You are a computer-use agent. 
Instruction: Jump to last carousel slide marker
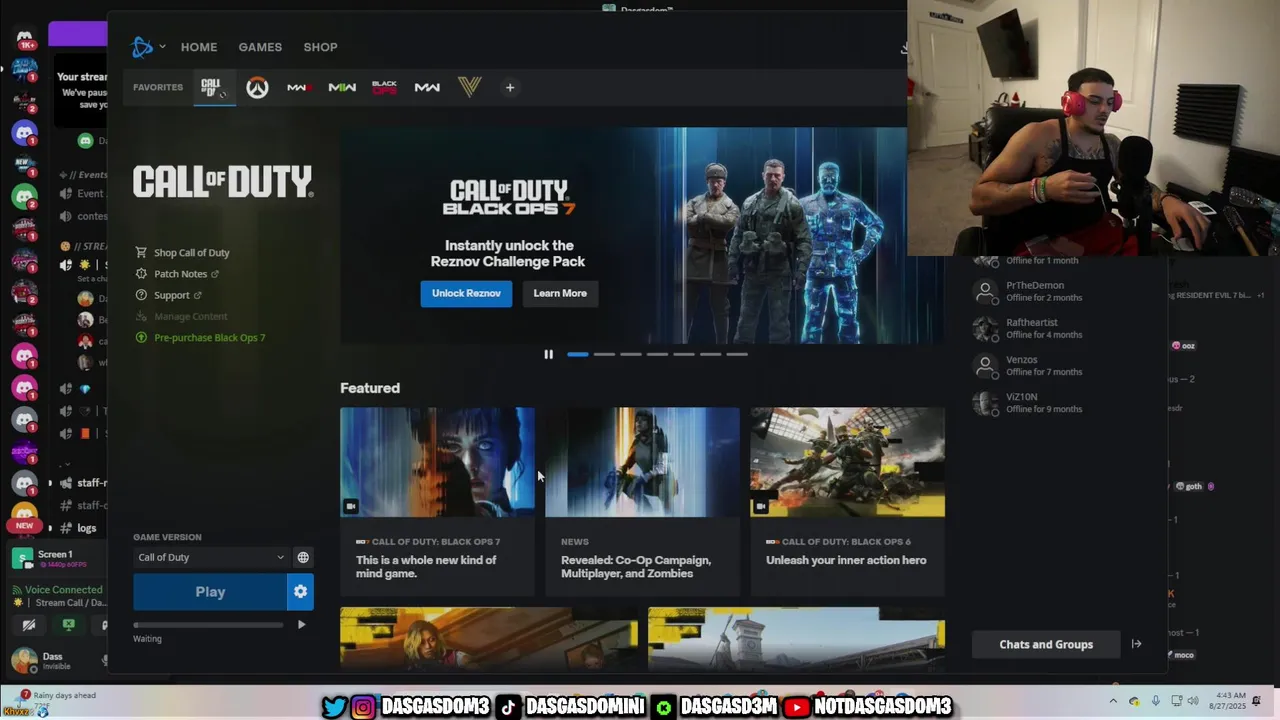737,354
